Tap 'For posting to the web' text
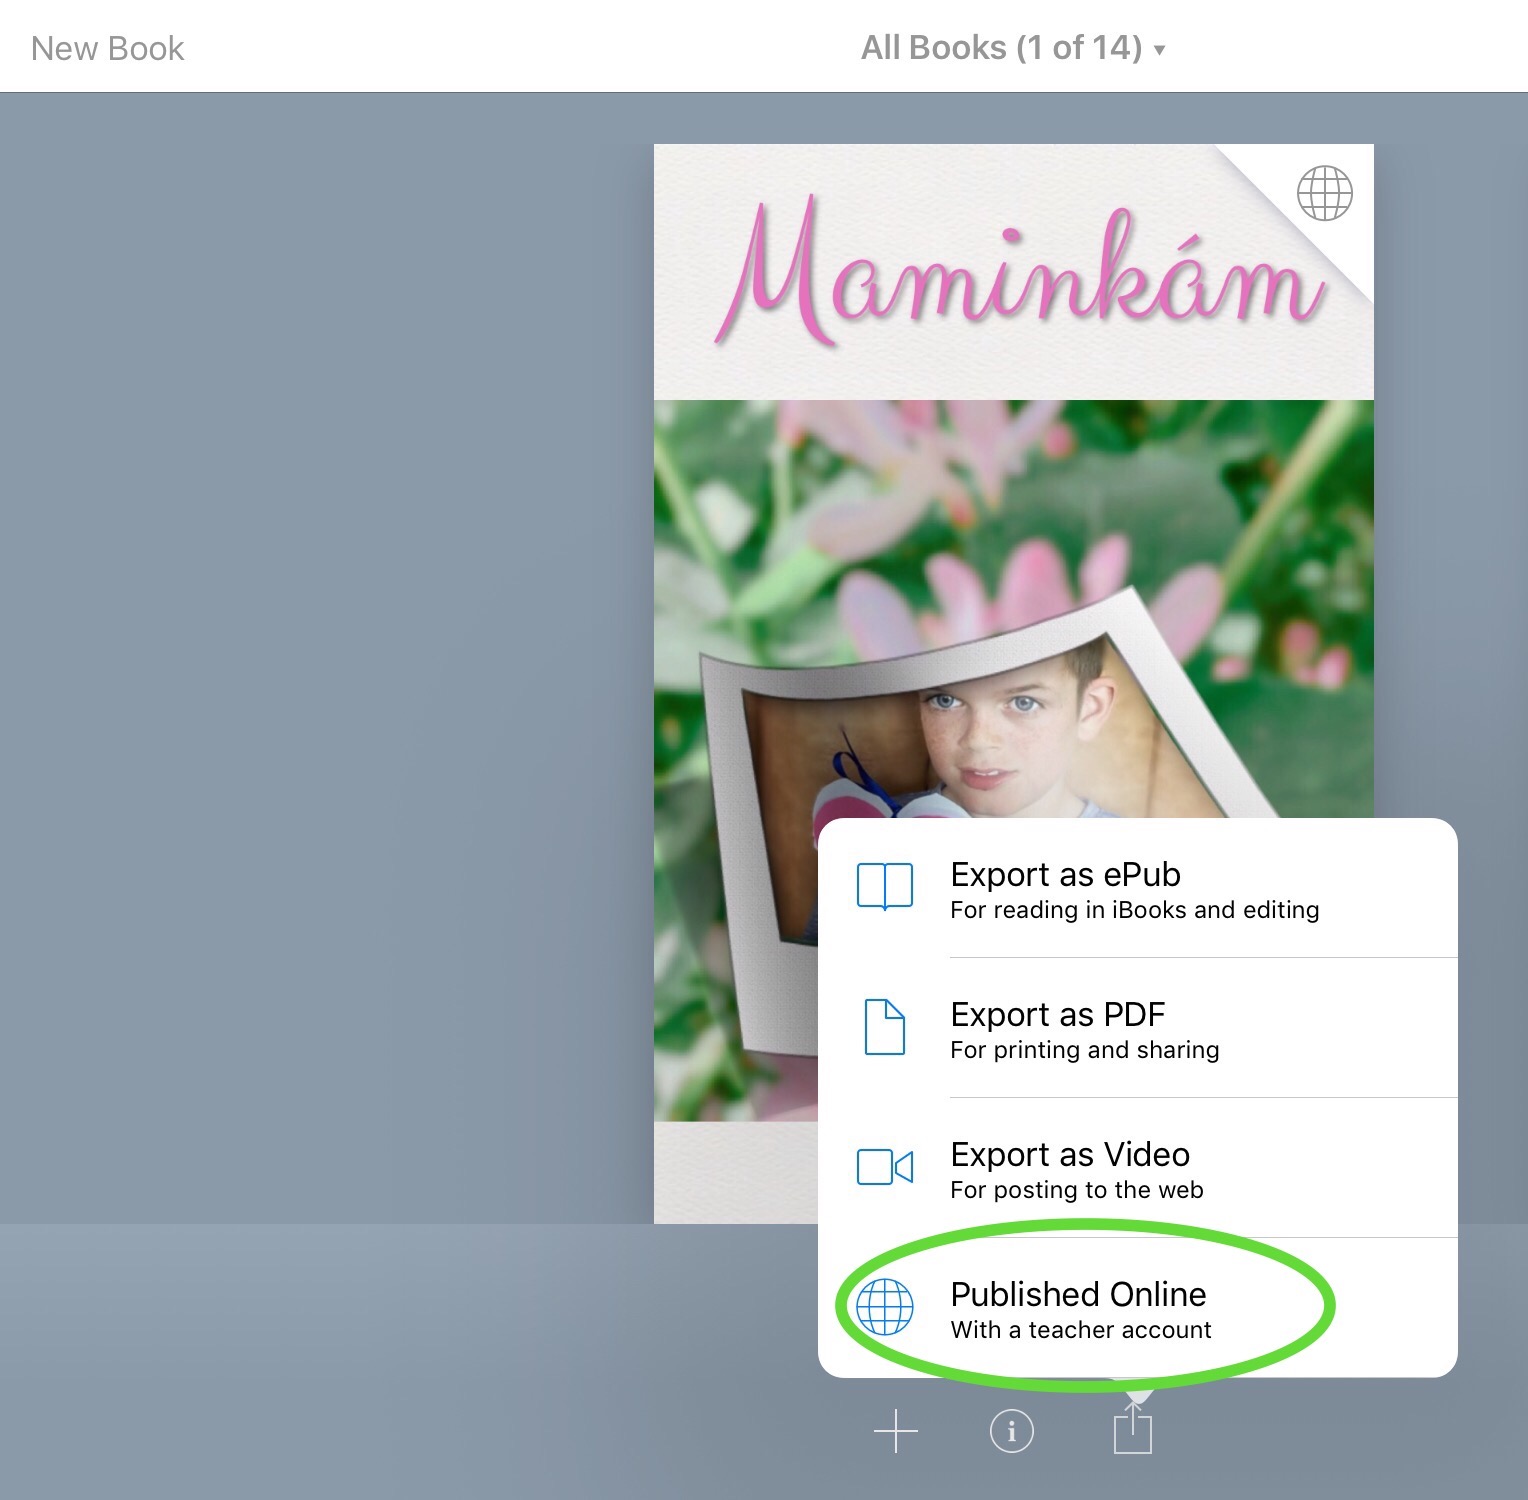This screenshot has width=1528, height=1500. (x=1076, y=1190)
